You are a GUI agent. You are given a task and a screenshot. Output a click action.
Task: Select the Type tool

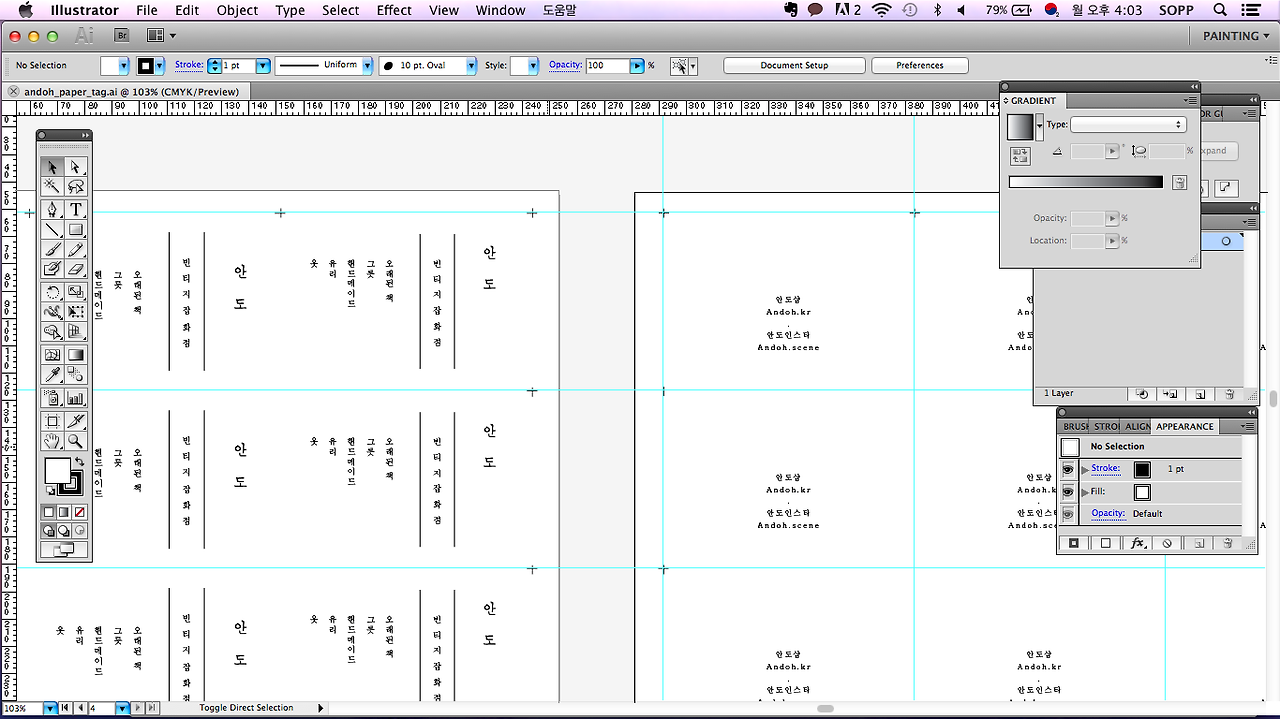pyautogui.click(x=76, y=209)
